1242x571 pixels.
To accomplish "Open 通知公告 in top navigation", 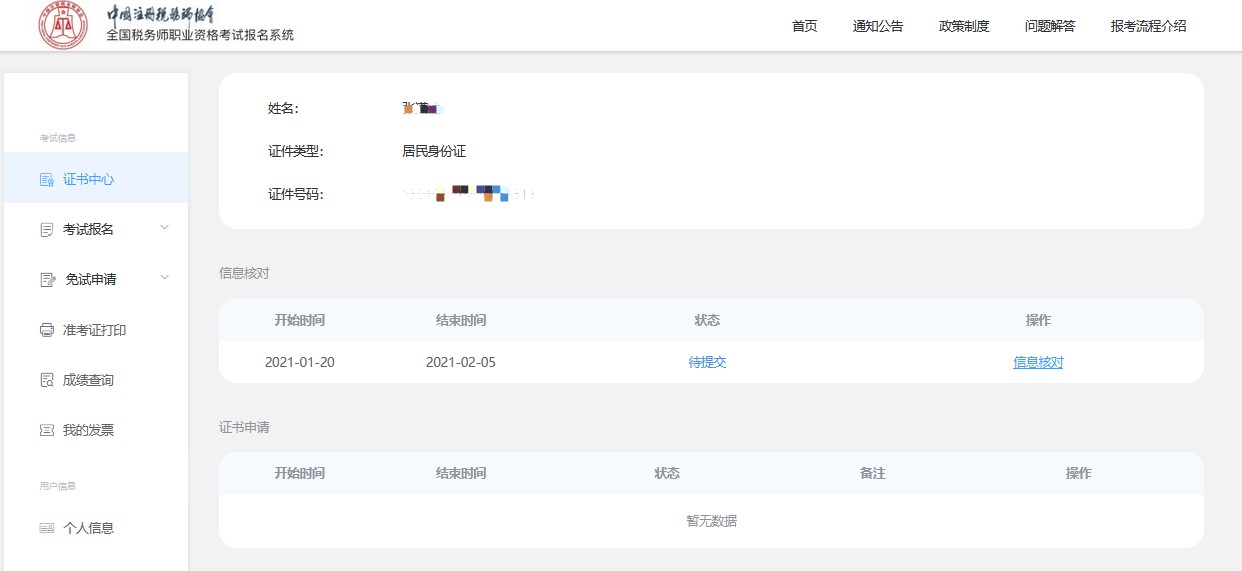I will coord(877,26).
